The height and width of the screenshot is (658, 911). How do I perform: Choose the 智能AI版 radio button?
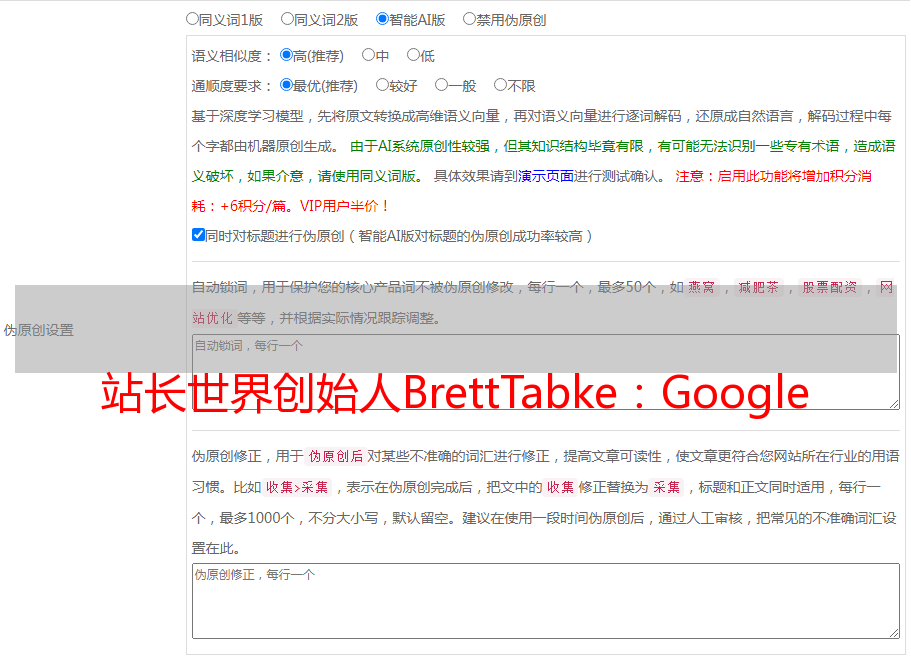click(382, 19)
